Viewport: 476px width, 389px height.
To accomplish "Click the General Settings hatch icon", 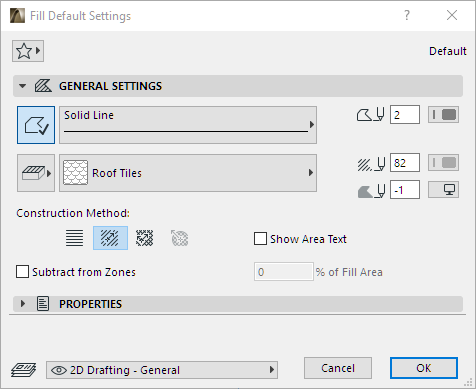I will click(x=43, y=86).
